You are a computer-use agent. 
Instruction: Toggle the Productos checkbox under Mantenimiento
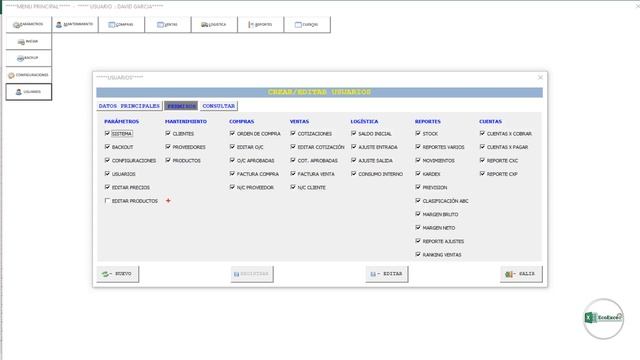168,160
